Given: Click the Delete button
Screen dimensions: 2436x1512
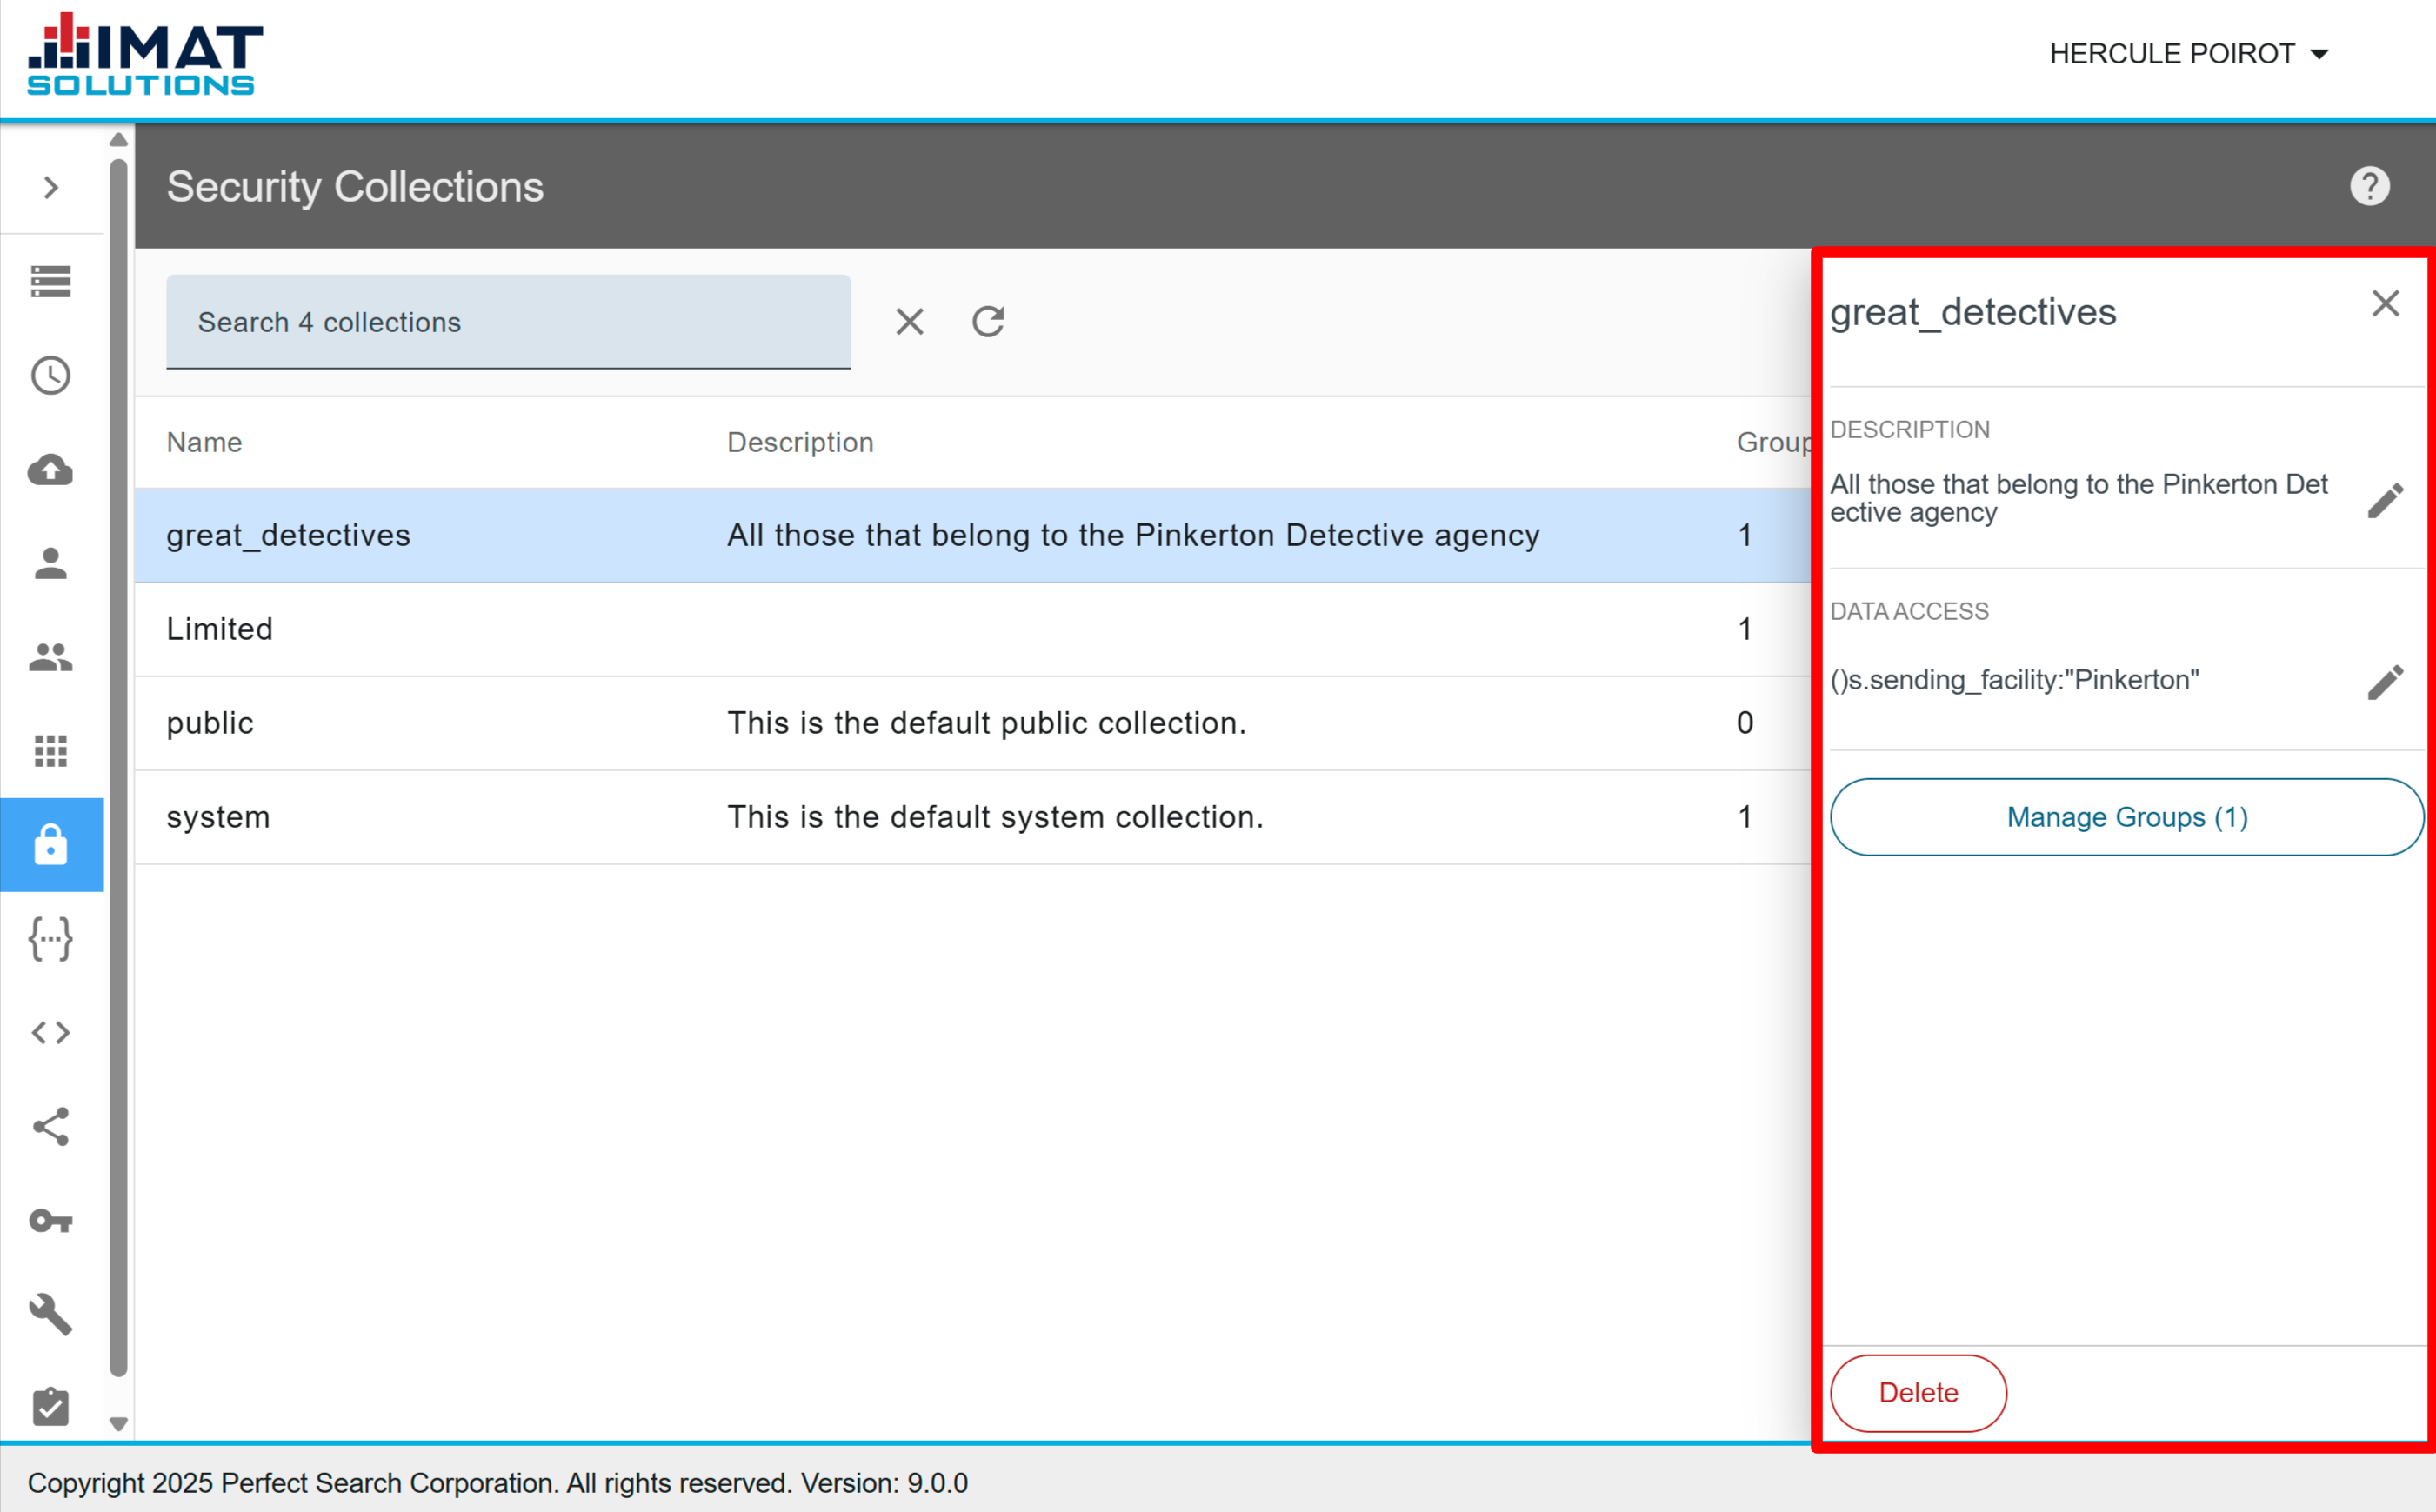Looking at the screenshot, I should click(x=1918, y=1393).
